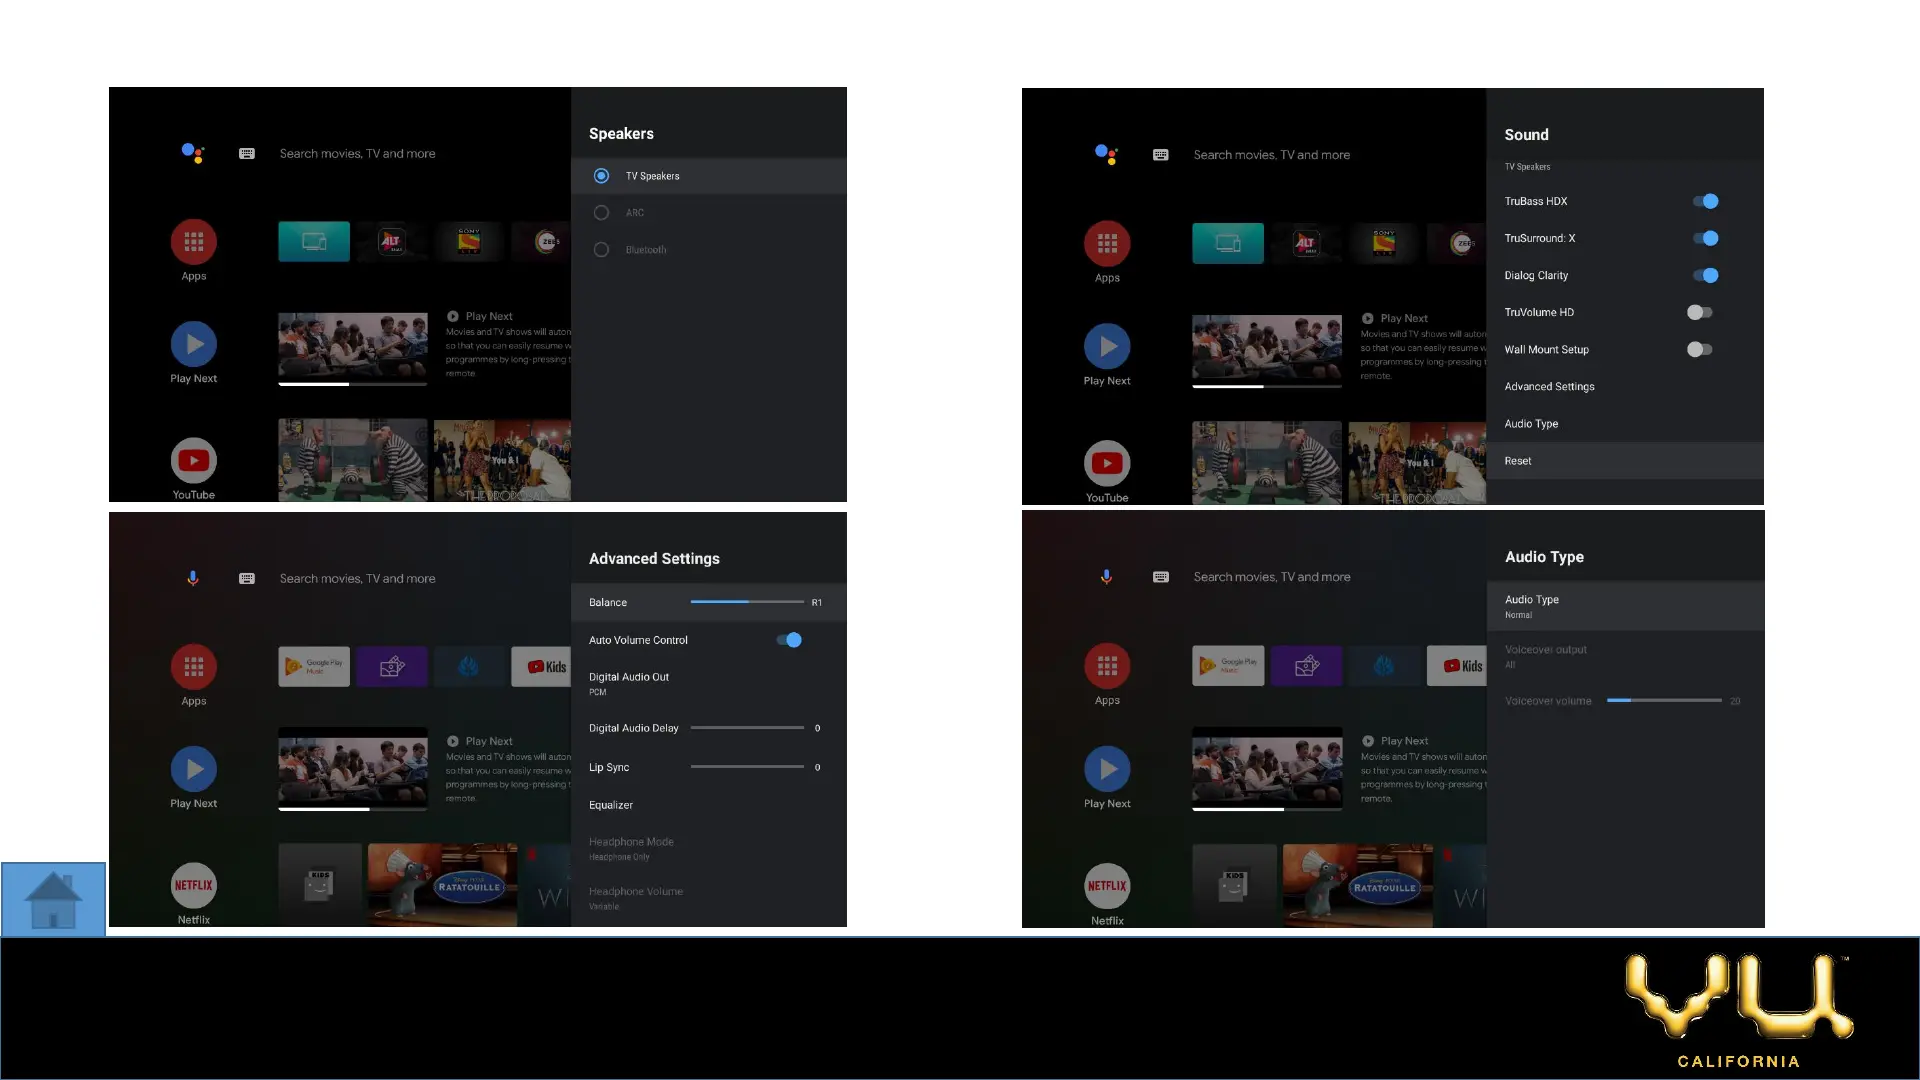
Task: Click the blue home icon button
Action: tap(53, 899)
